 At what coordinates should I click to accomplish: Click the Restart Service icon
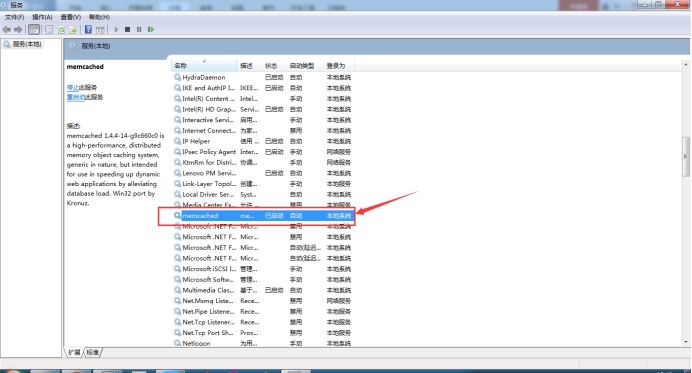[x=151, y=30]
